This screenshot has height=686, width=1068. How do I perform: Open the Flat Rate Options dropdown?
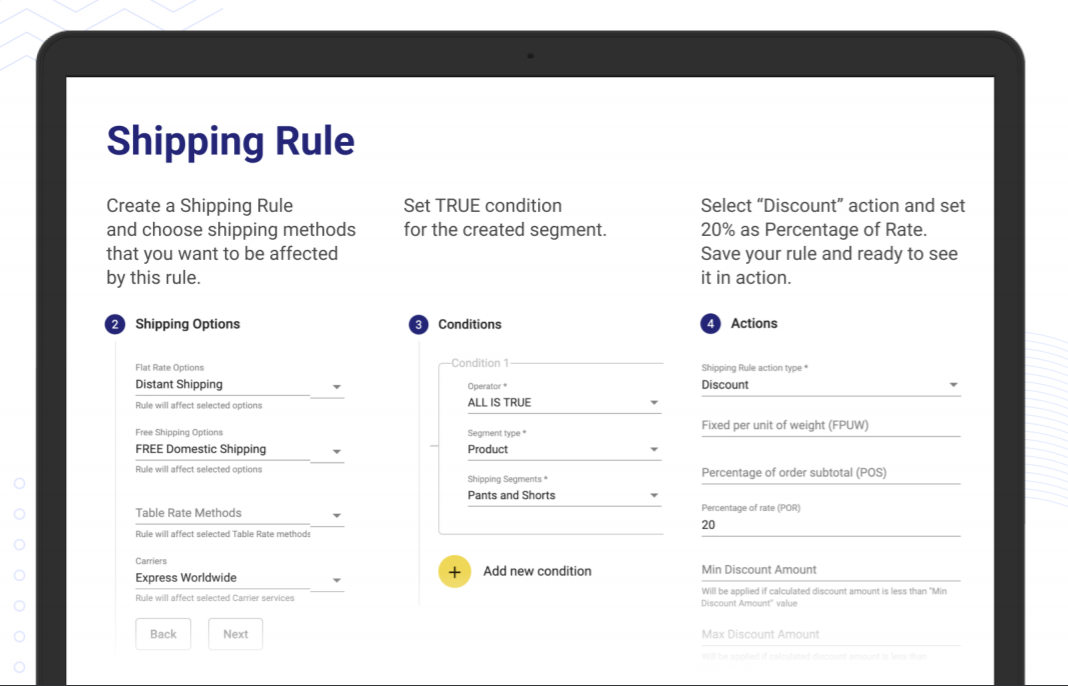(338, 385)
